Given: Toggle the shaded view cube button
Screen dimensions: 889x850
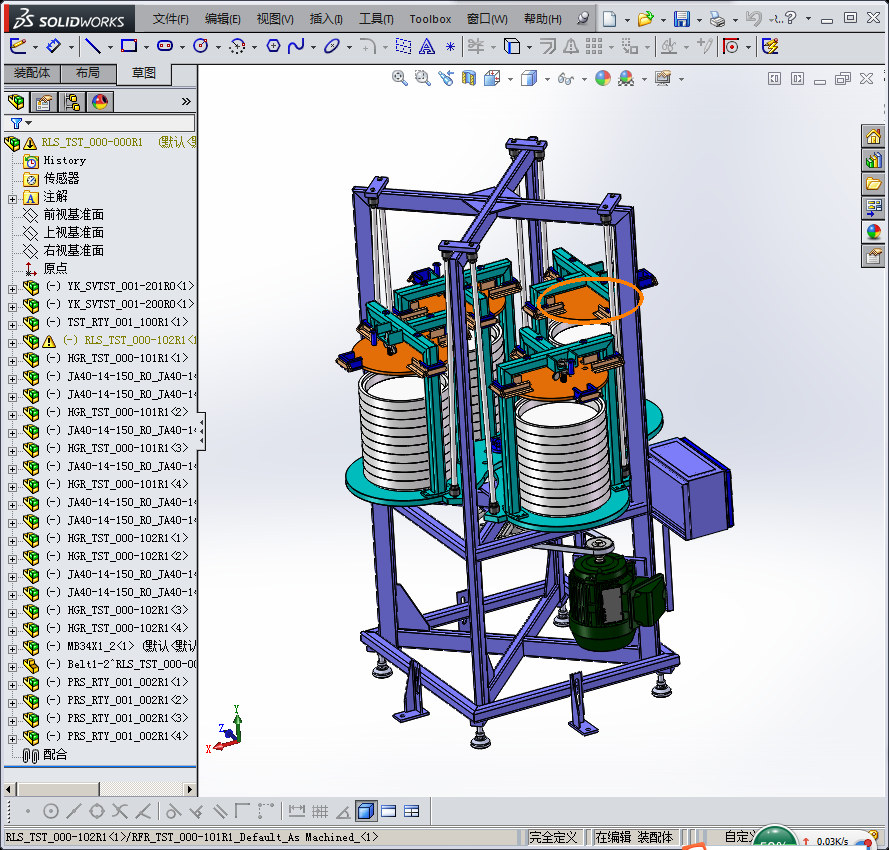Looking at the screenshot, I should click(x=366, y=811).
